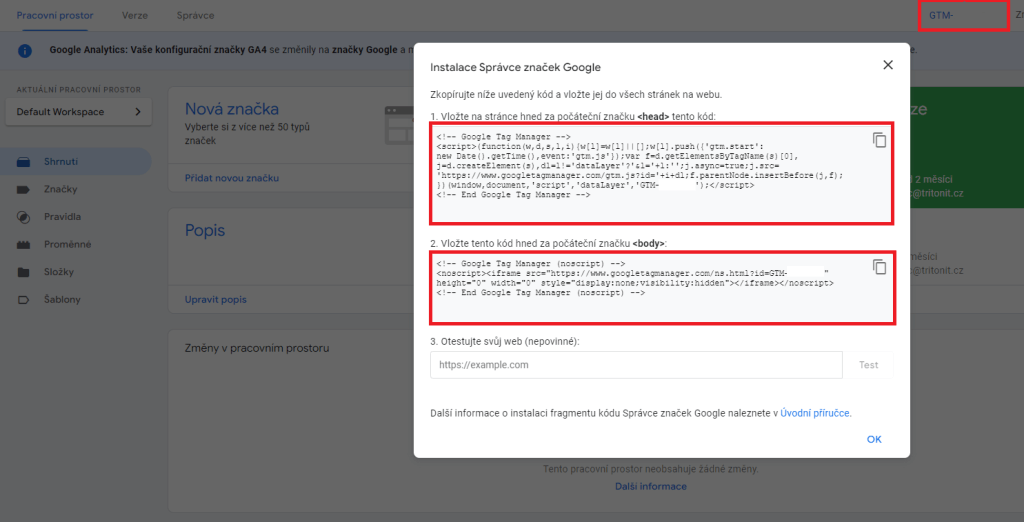Click the dialog title Instalace Správce značek Google
The width and height of the screenshot is (1024, 522).
tap(515, 67)
